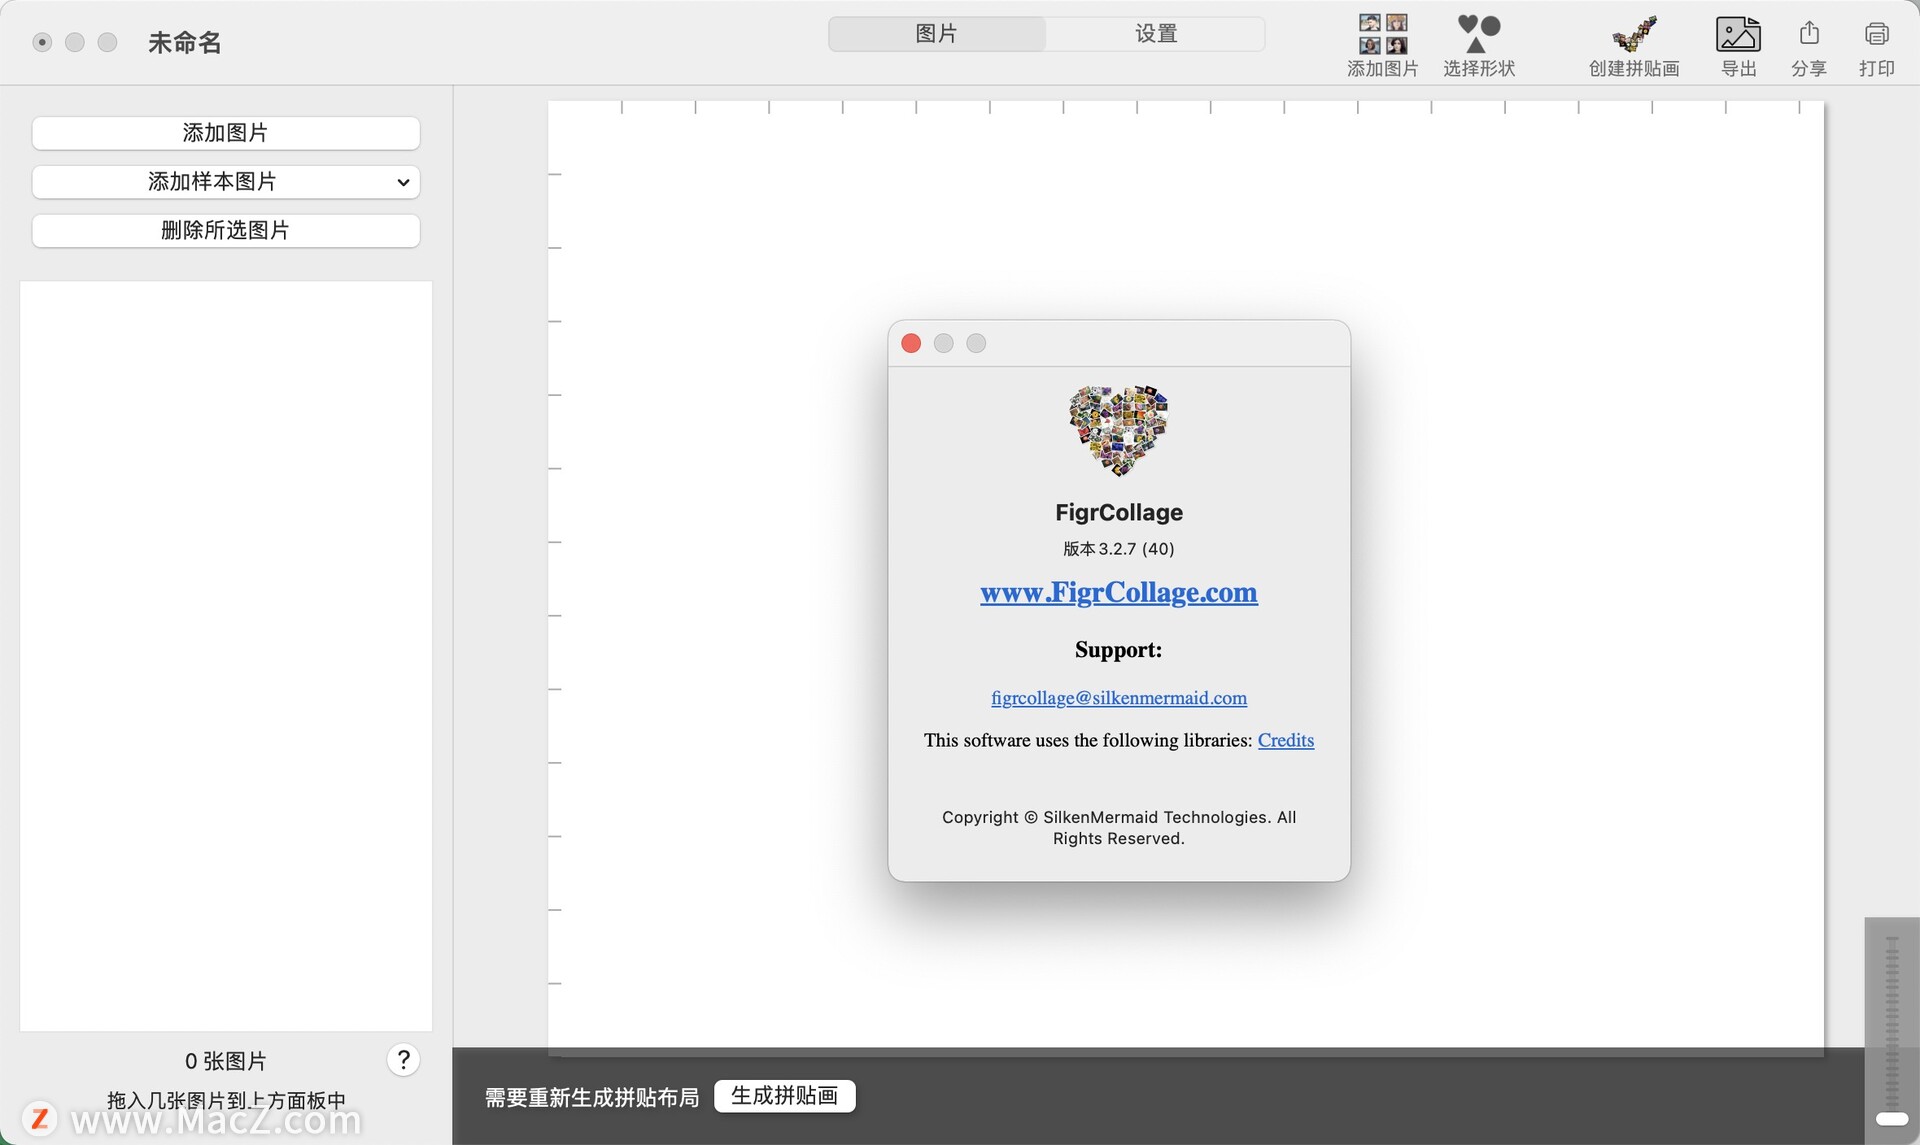Click the 删除所选图片 button
The image size is (1920, 1145).
pos(225,230)
